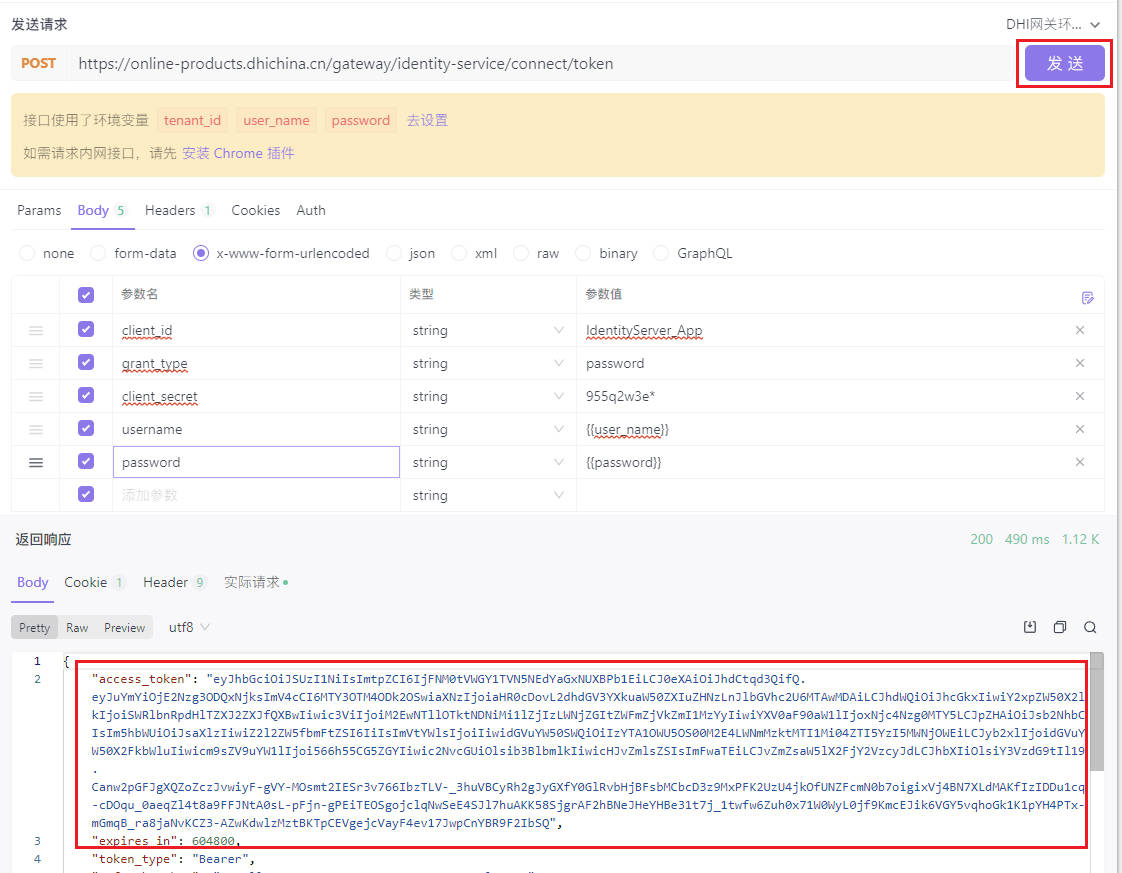
Task: Open the type dropdown in 添加参数 row
Action: pyautogui.click(x=488, y=495)
